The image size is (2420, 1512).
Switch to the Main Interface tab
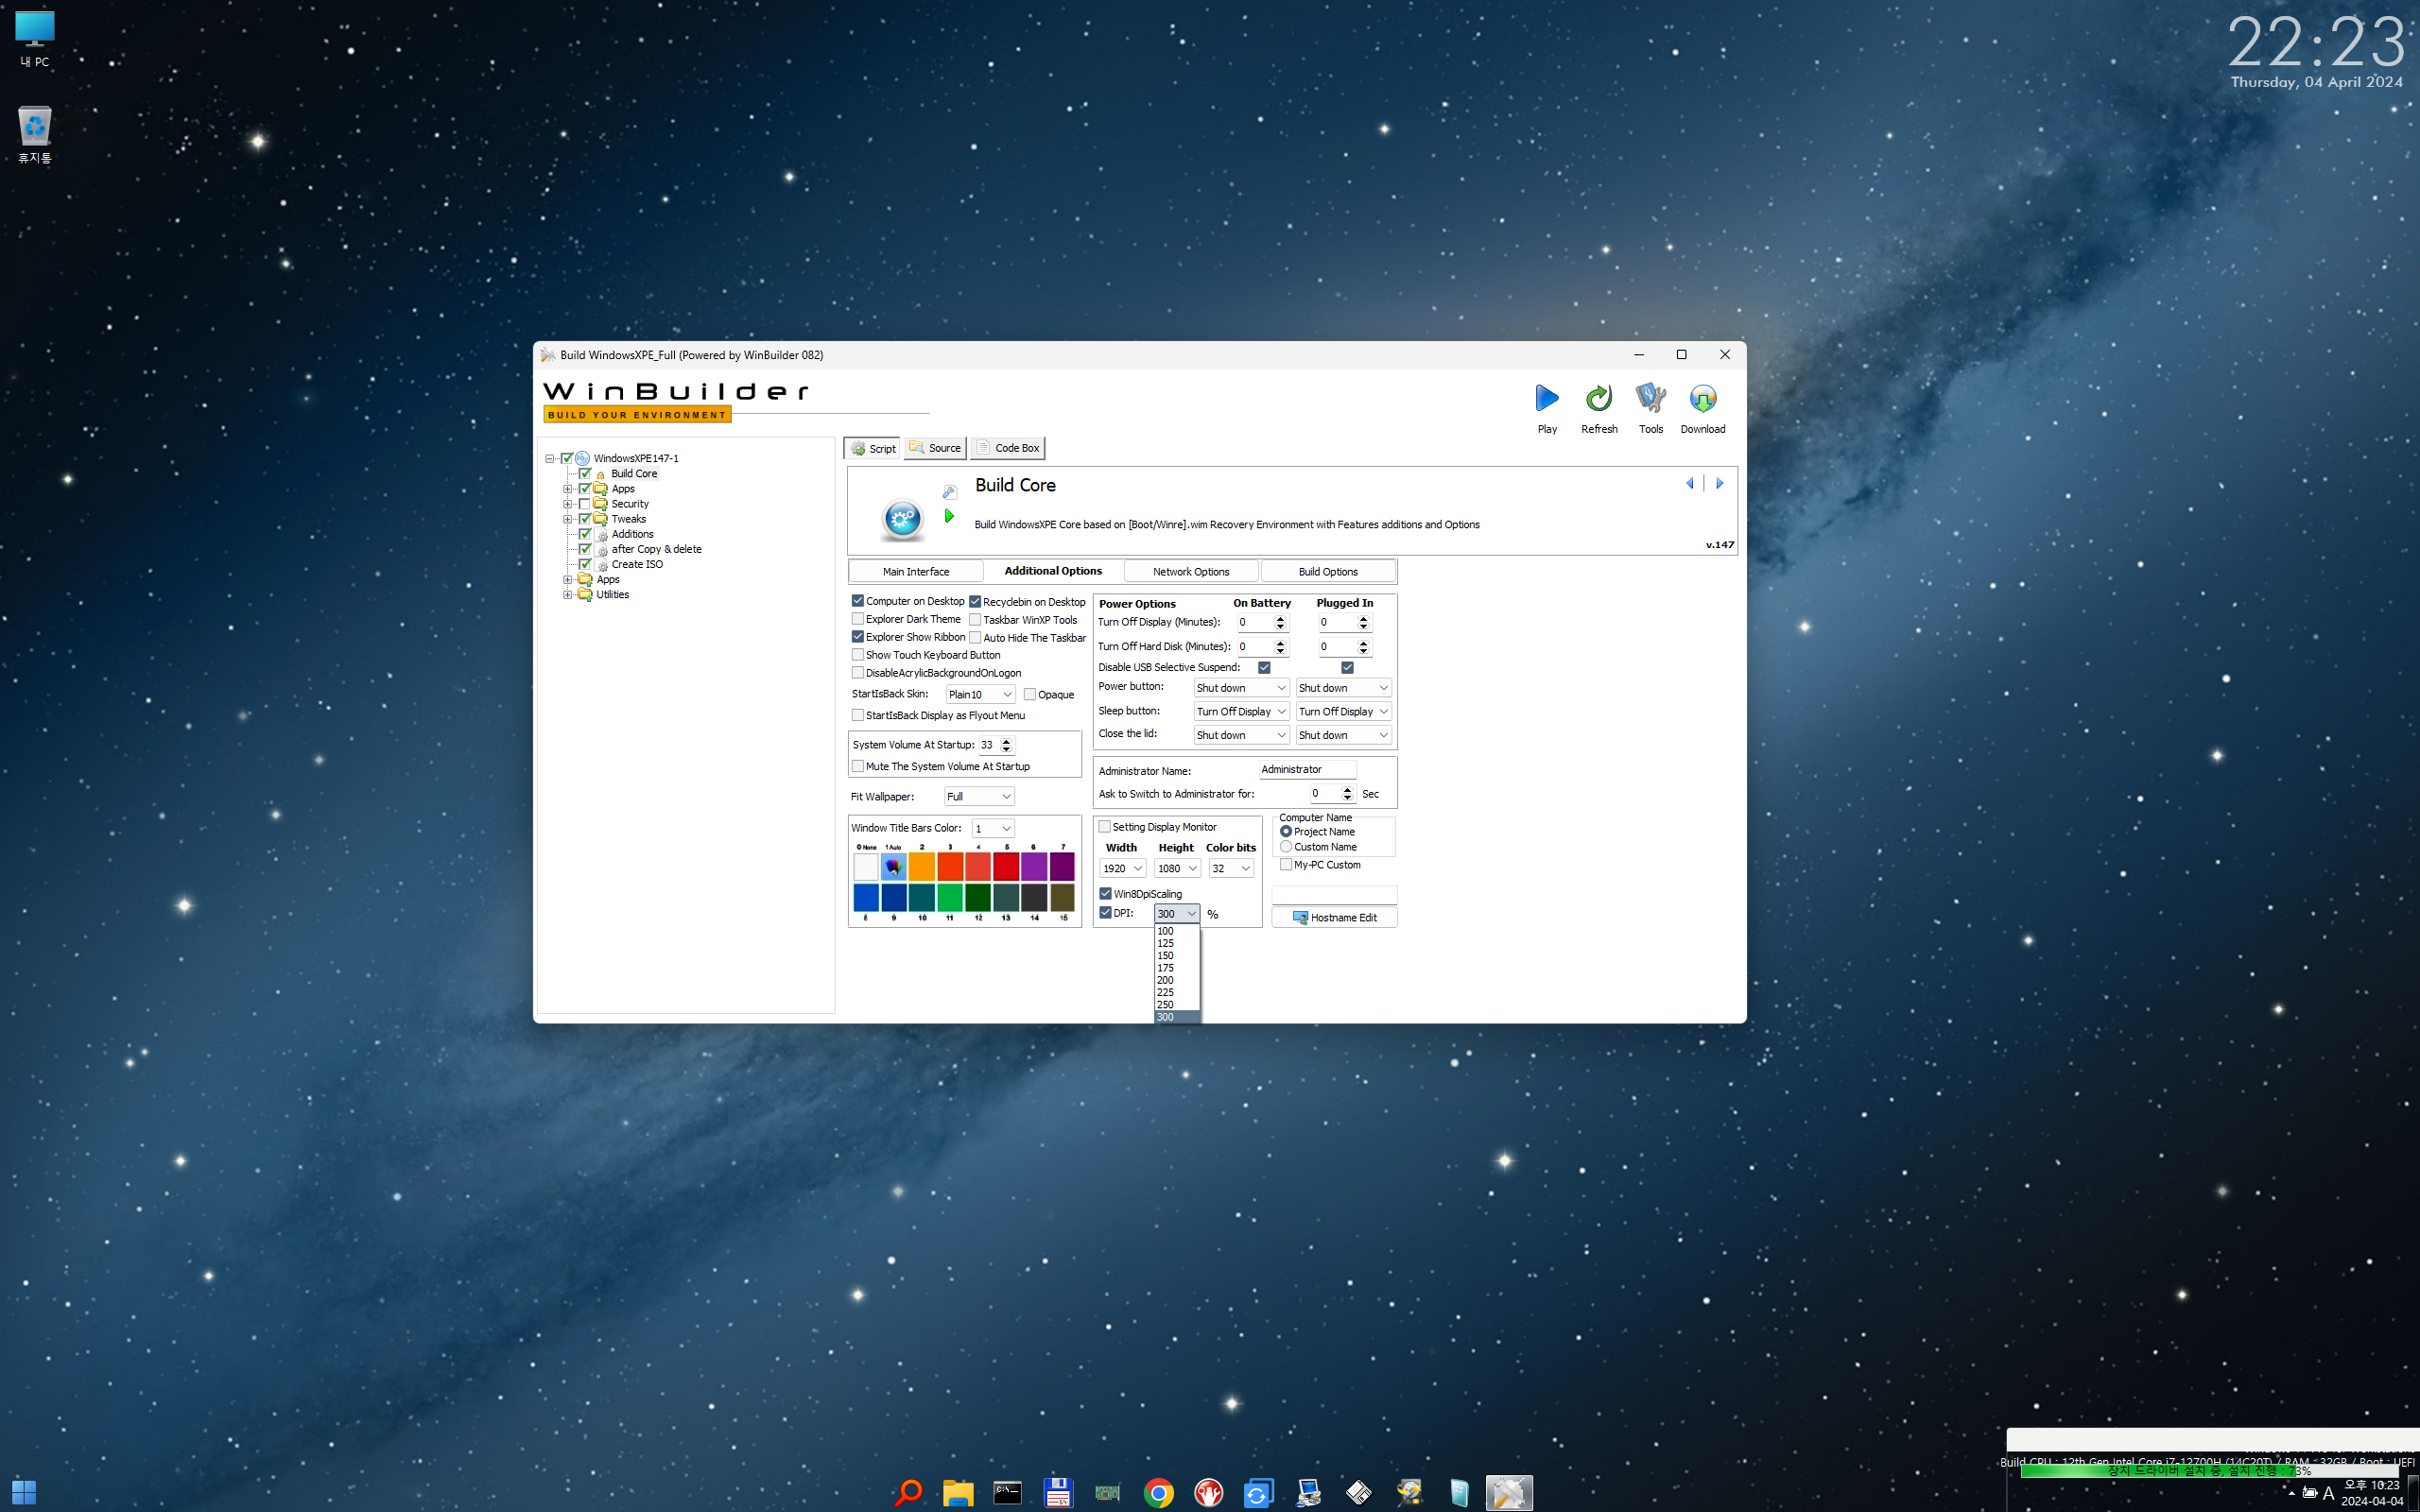[916, 572]
